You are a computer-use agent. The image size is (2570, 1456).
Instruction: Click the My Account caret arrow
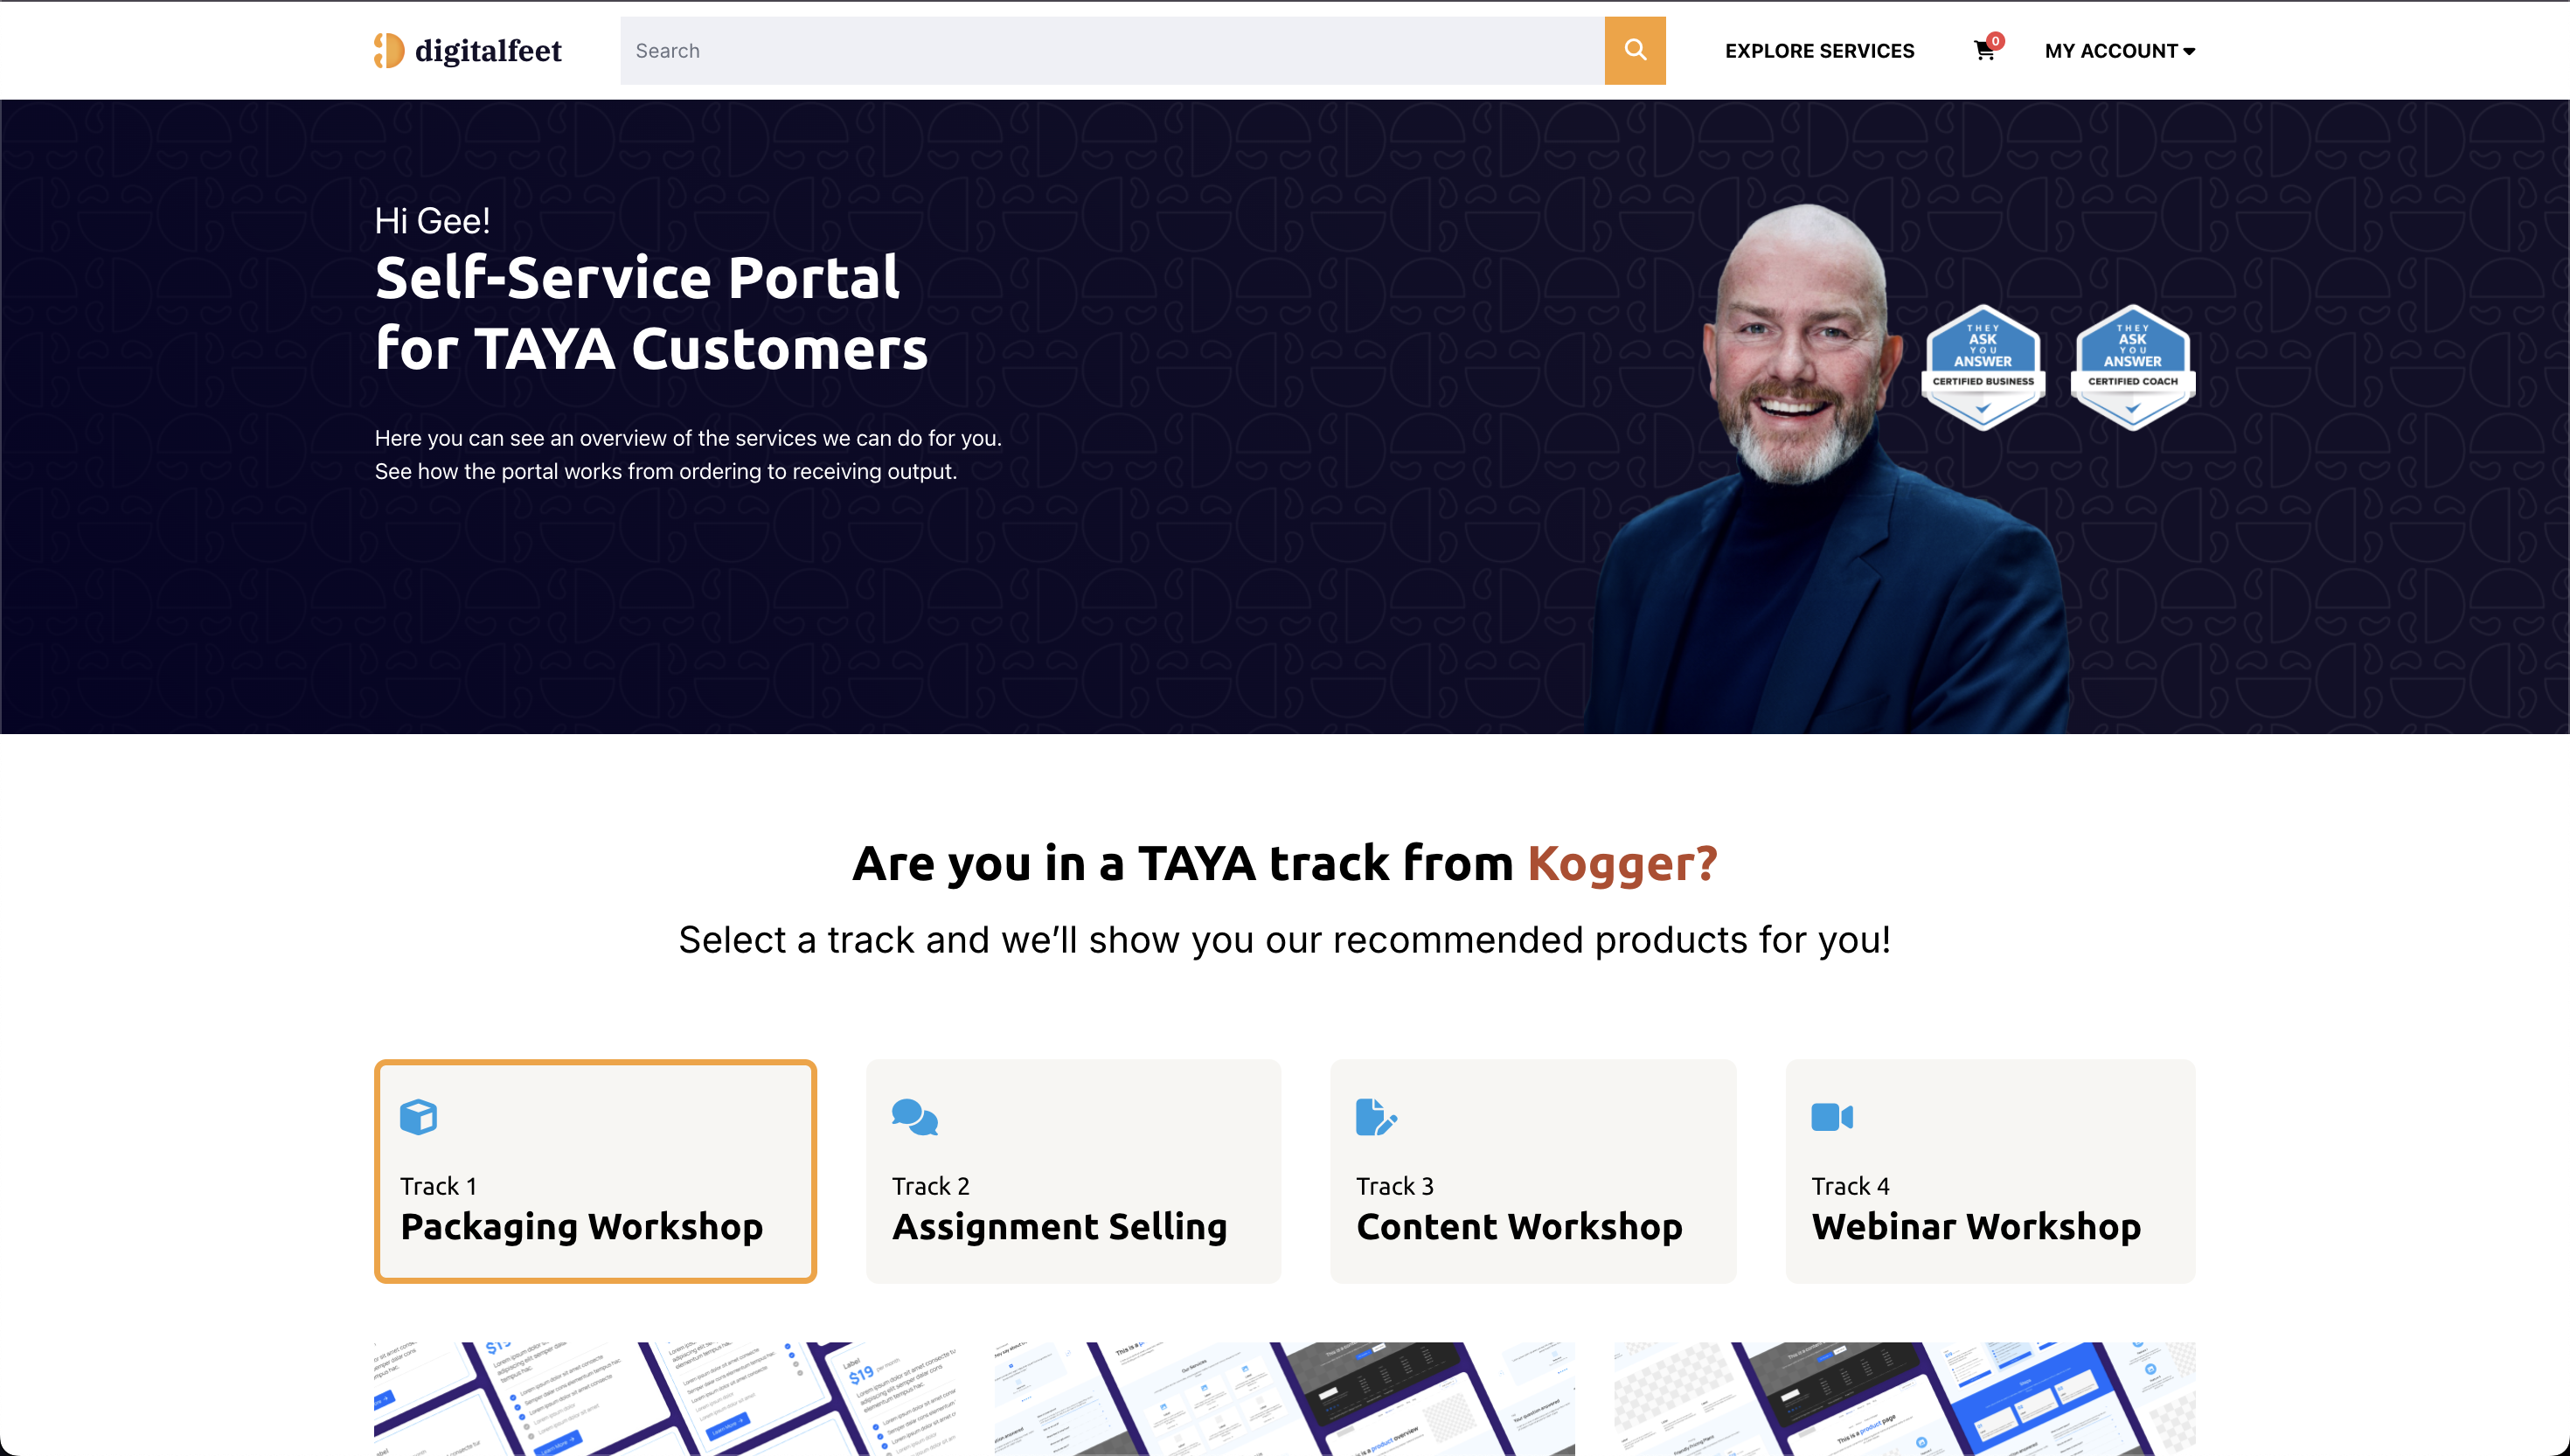(2188, 51)
